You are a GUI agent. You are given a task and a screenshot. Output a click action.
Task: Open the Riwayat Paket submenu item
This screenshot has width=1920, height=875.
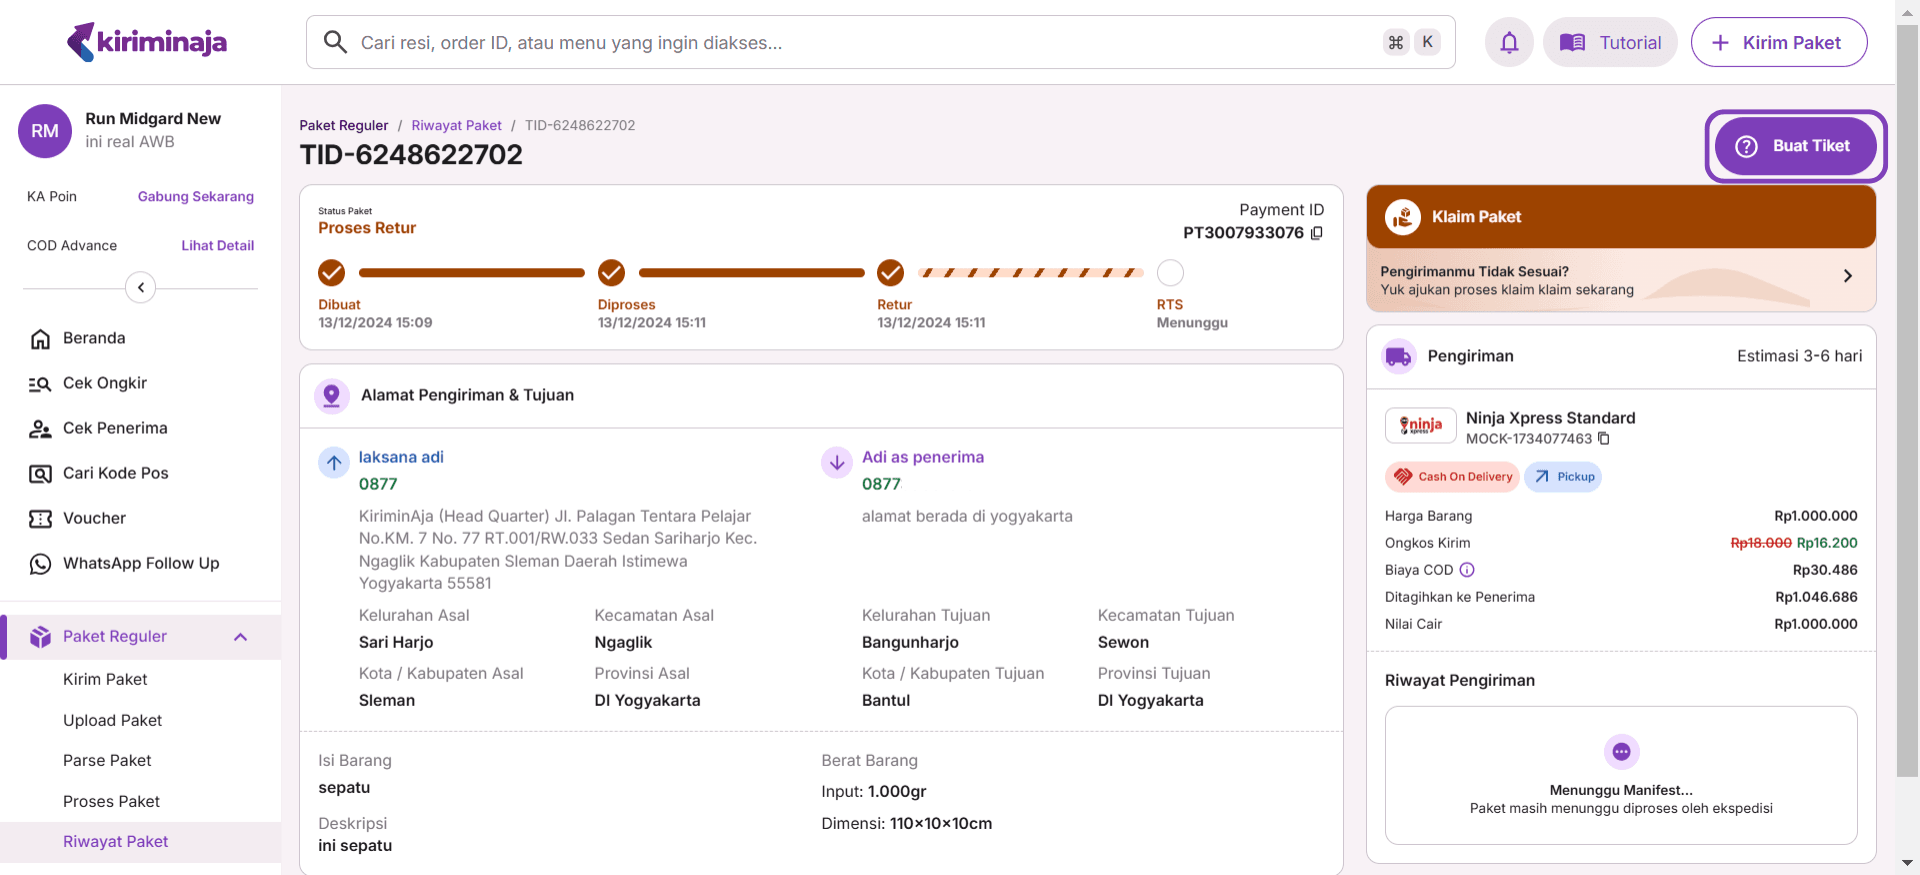click(115, 842)
